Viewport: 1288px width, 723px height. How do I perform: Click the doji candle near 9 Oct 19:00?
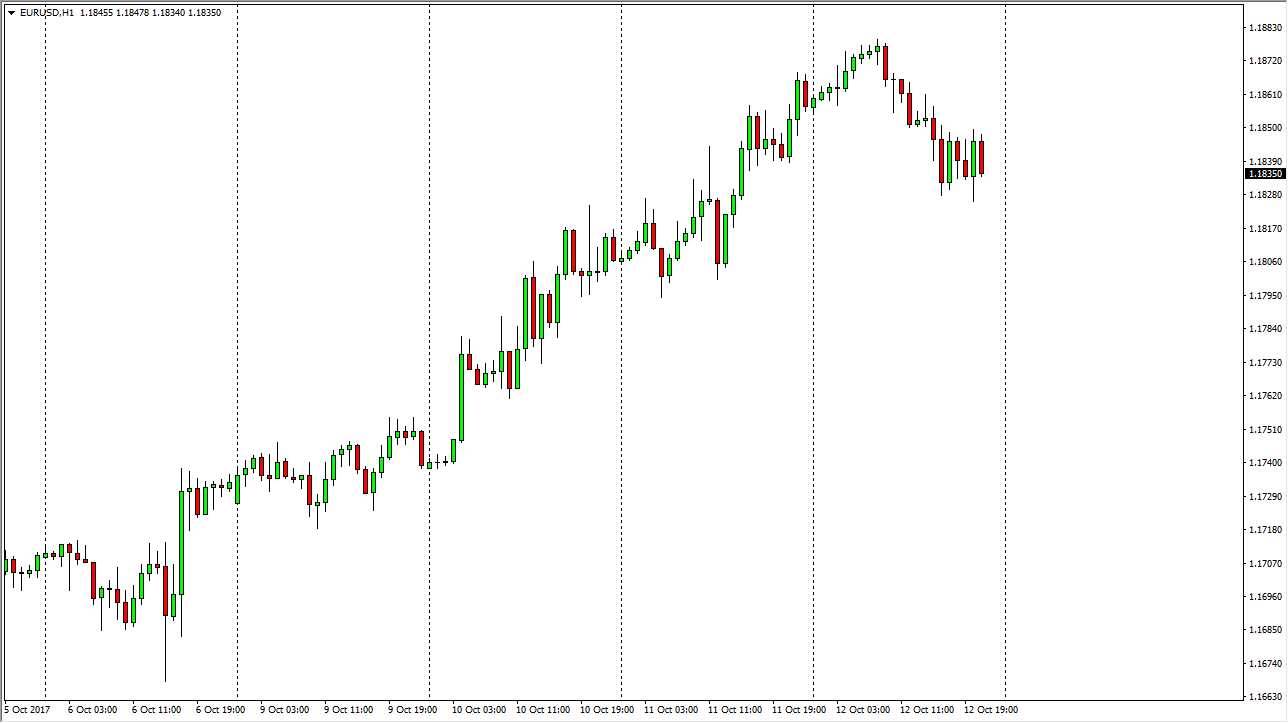[440, 462]
